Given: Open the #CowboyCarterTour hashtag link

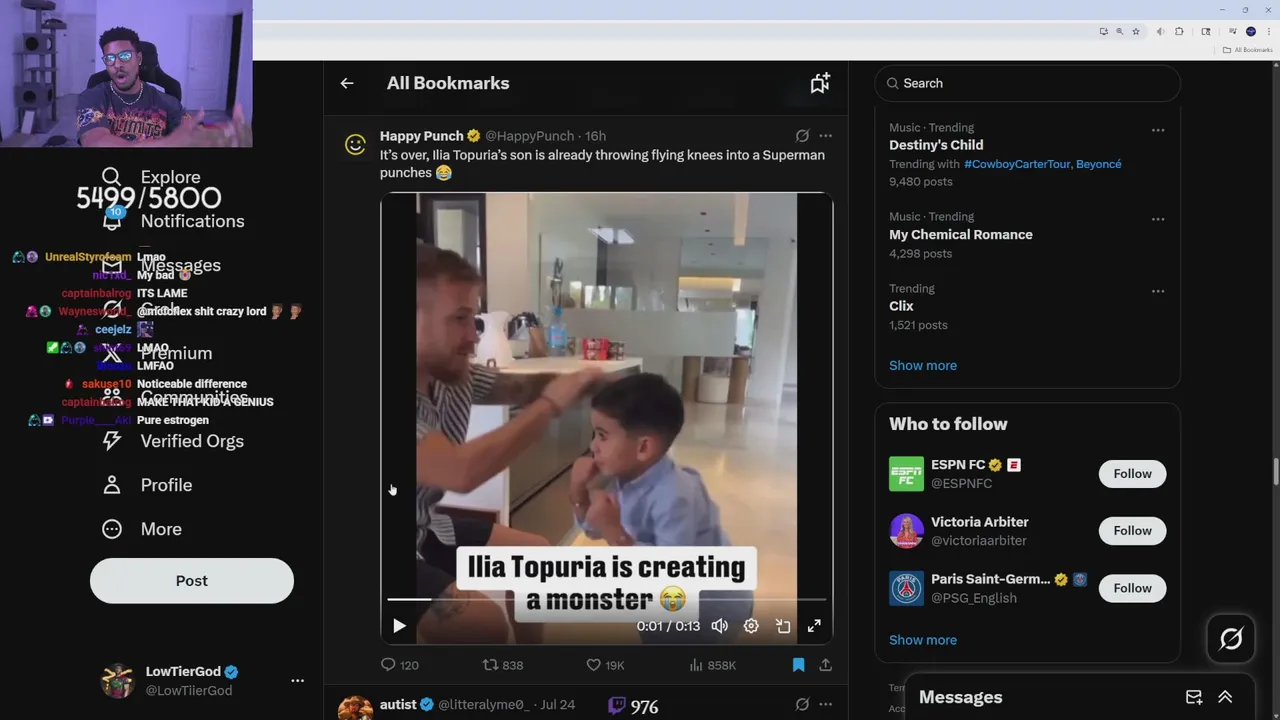Looking at the screenshot, I should click(x=1017, y=164).
